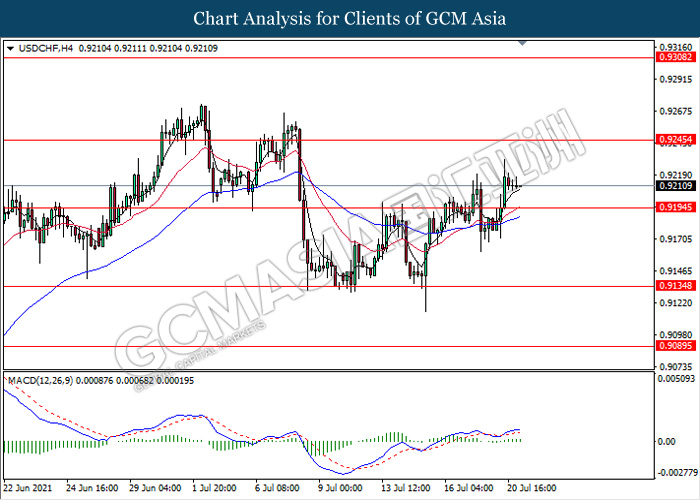Click the MACD scale value -0.002779
Screen dimensions: 700x500
[676, 472]
